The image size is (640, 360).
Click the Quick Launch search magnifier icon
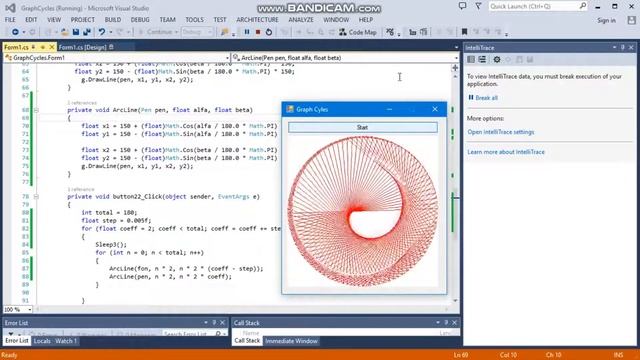click(583, 6)
